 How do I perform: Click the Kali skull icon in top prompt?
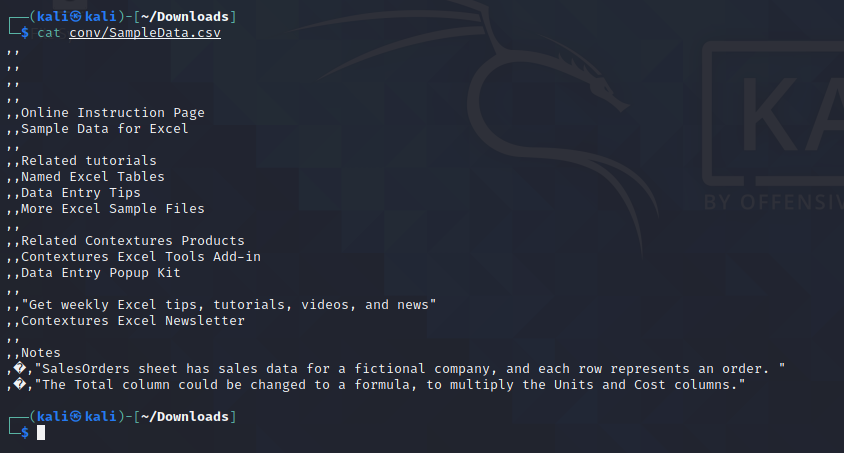[x=76, y=17]
